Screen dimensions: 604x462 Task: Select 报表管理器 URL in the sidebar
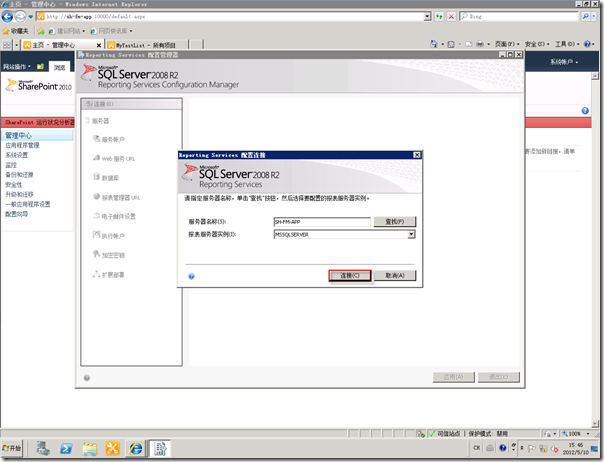[x=117, y=197]
